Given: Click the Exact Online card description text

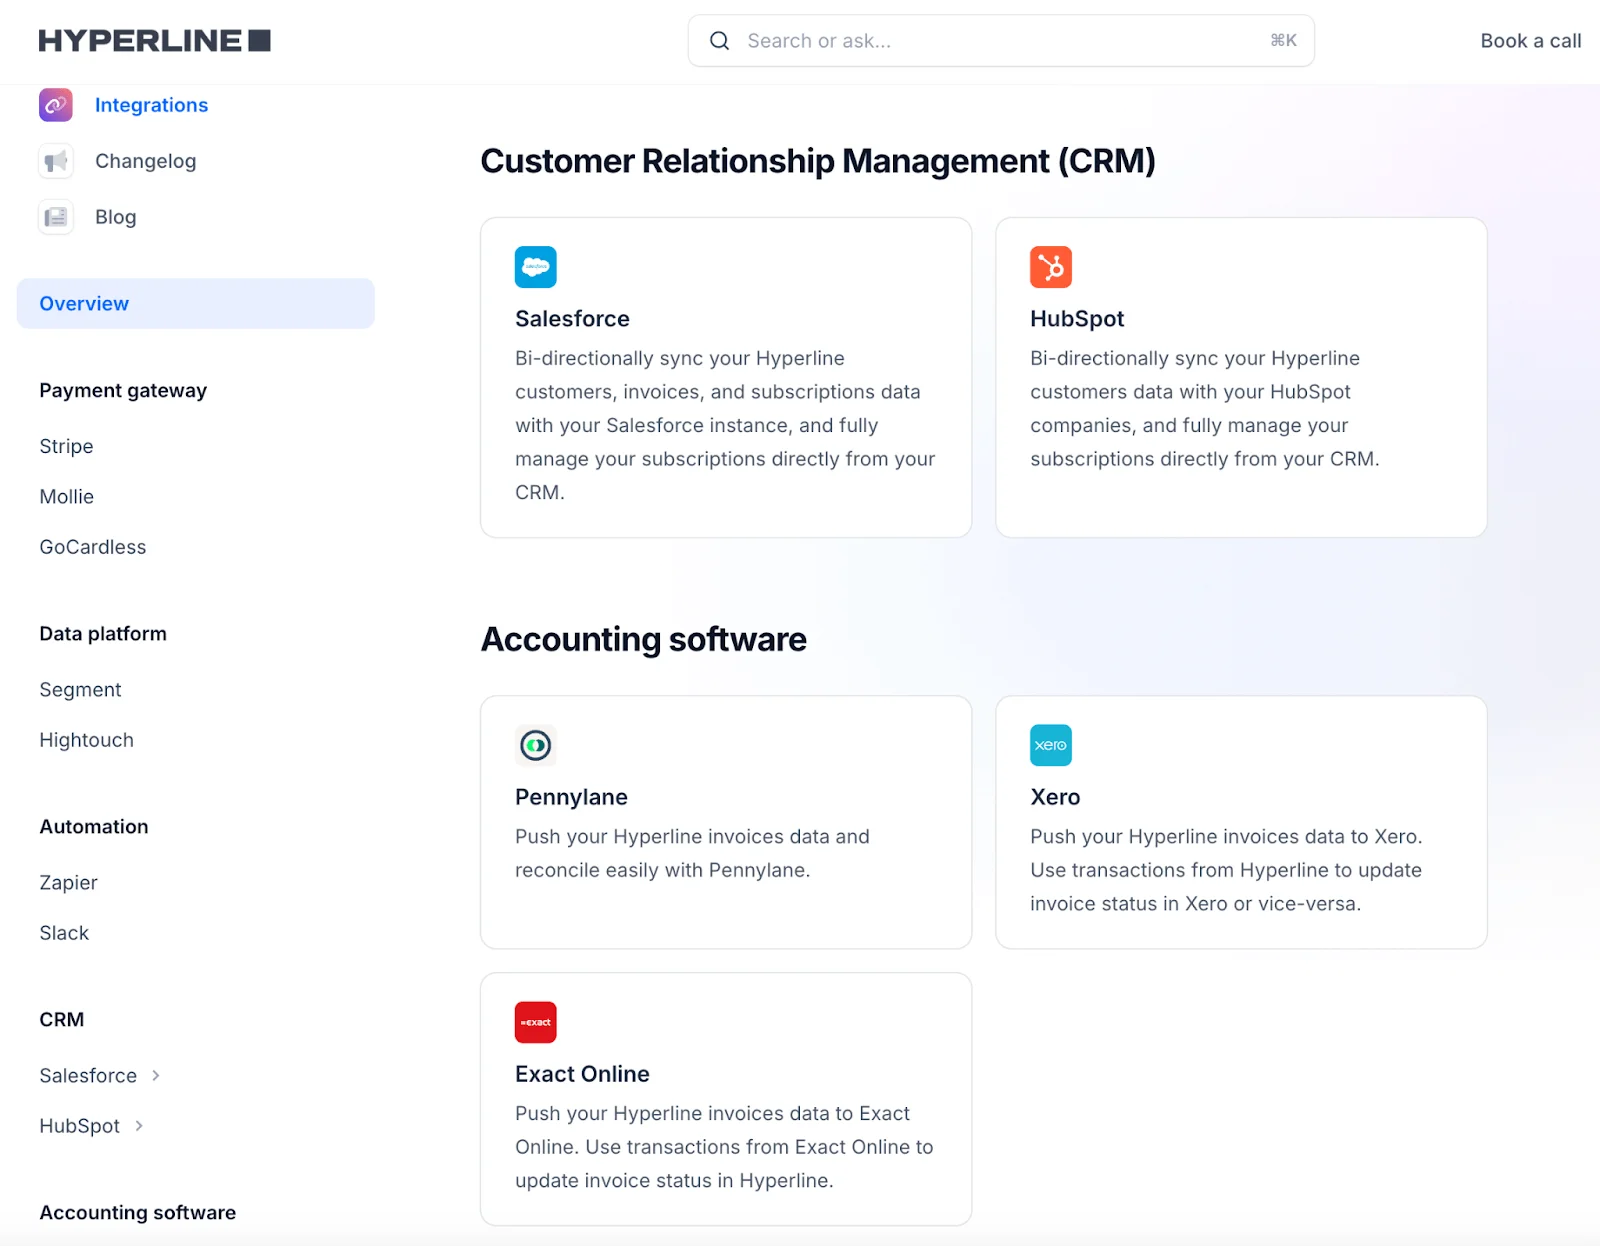Looking at the screenshot, I should 725,1147.
